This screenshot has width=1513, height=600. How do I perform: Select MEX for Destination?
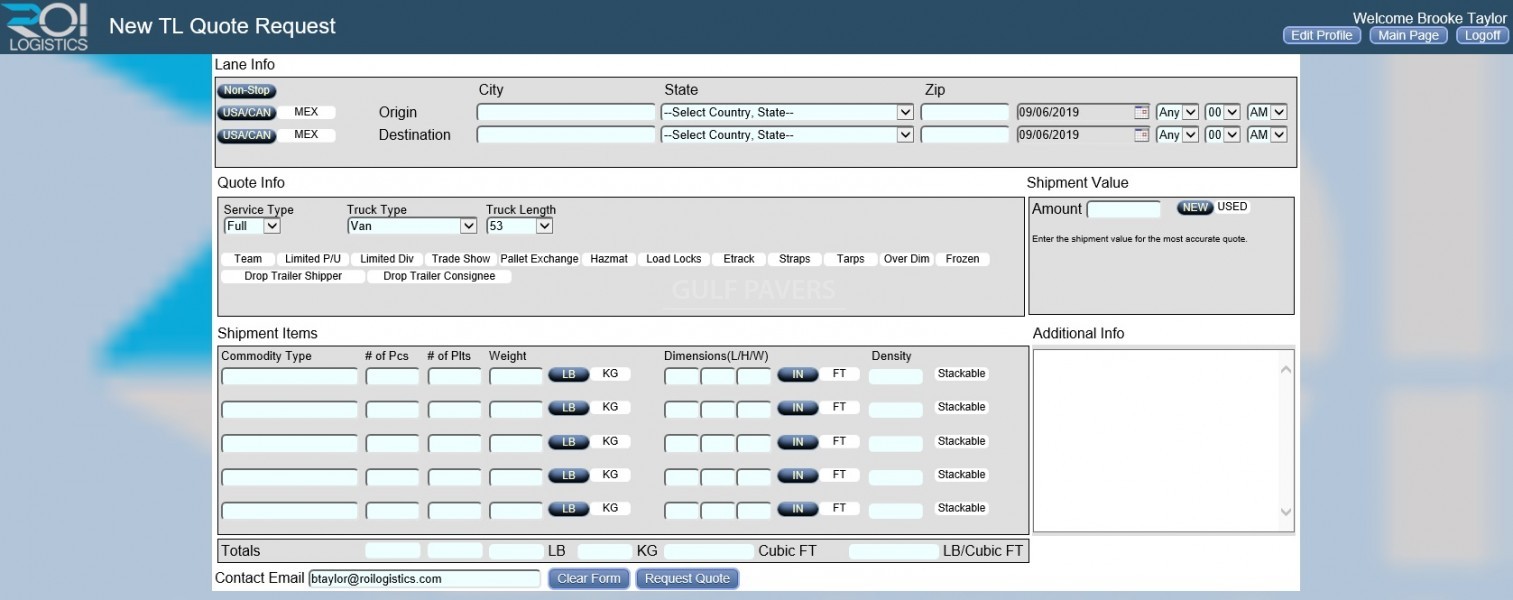tap(306, 135)
